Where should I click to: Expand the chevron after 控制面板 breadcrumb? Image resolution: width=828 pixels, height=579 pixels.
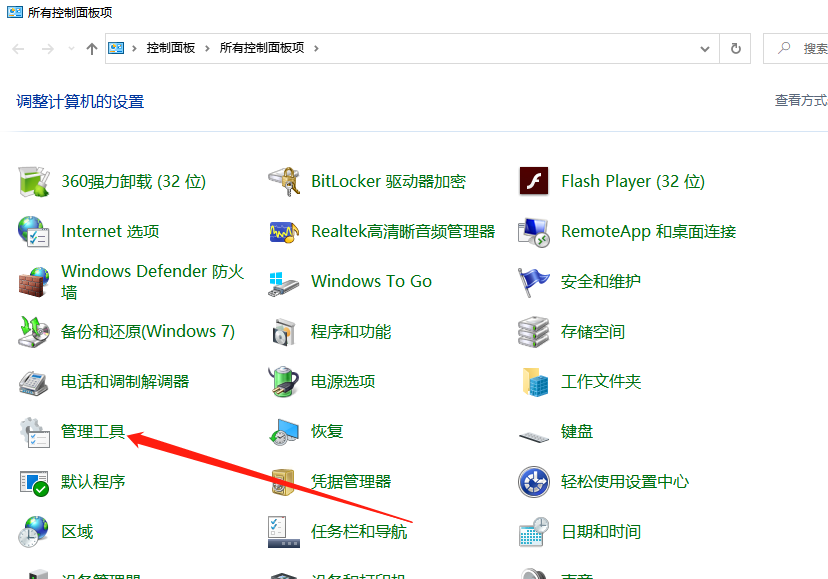[207, 49]
